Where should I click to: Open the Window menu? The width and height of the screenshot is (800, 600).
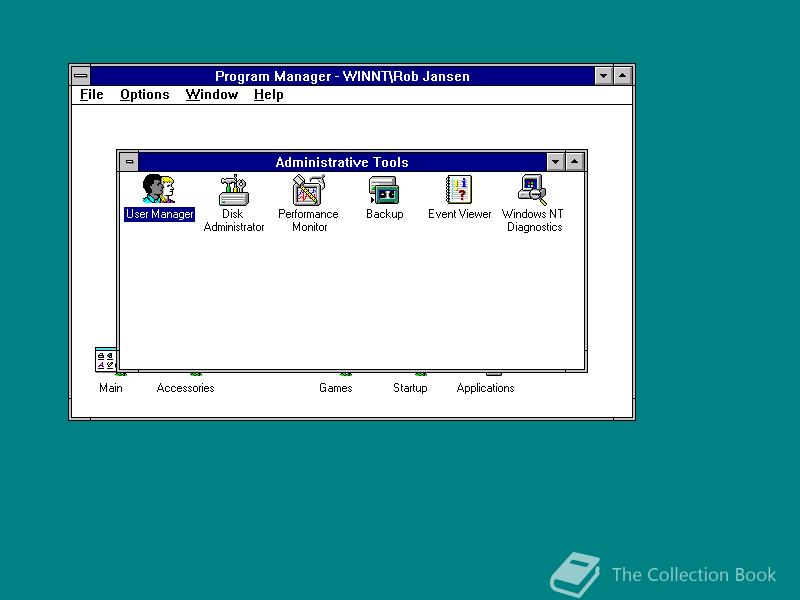212,94
